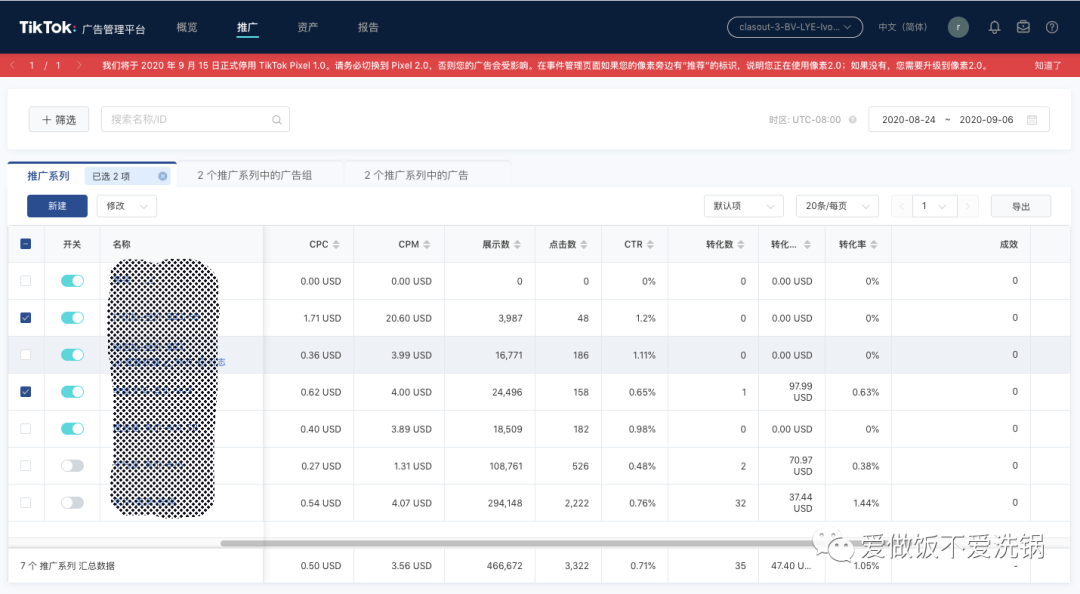The height and width of the screenshot is (594, 1080).
Task: Open the 默认项 dropdown
Action: point(743,205)
